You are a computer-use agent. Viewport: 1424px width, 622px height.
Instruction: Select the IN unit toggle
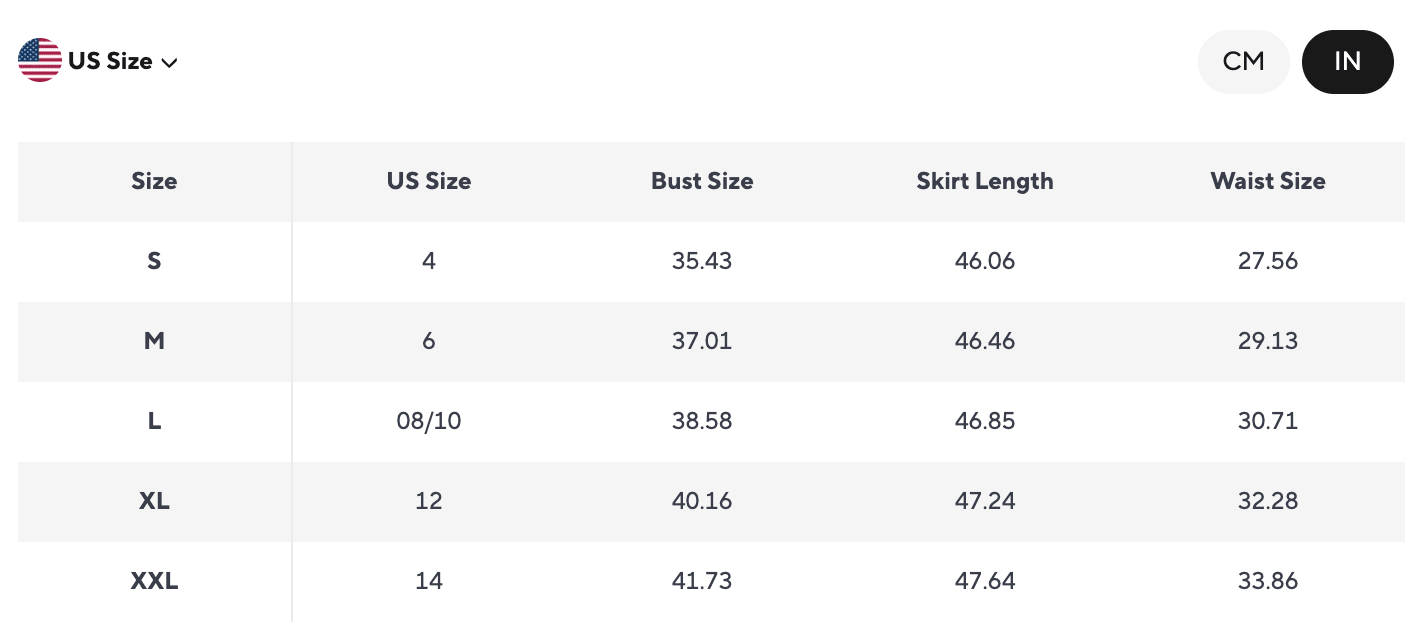[x=1347, y=62]
